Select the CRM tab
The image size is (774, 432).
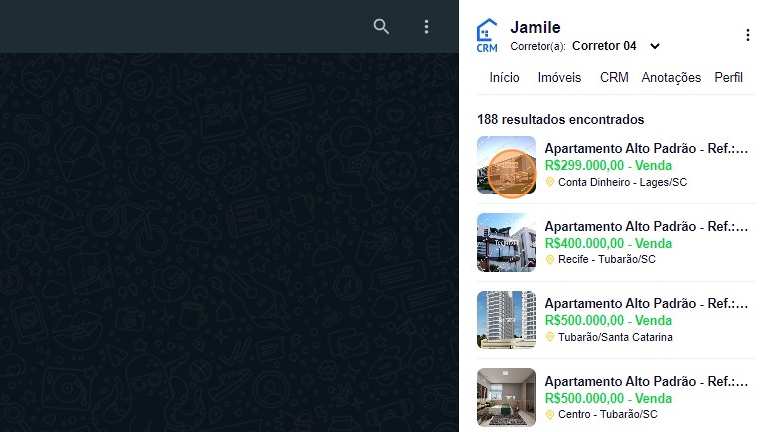tap(614, 78)
